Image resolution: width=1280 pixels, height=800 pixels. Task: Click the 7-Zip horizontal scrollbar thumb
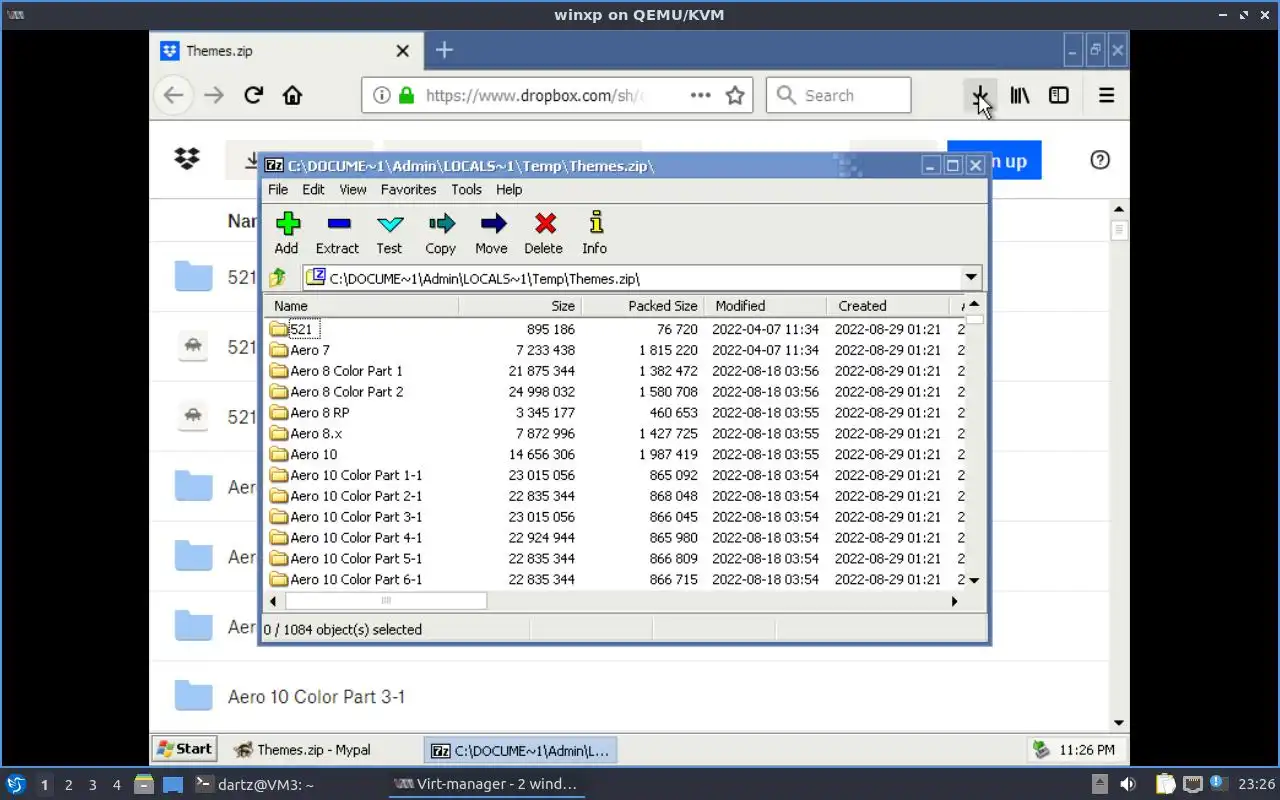click(386, 601)
